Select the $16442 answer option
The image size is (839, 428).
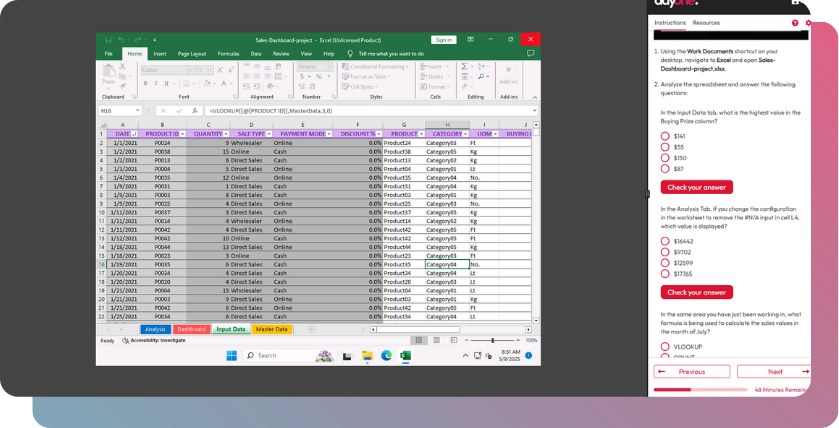[665, 241]
